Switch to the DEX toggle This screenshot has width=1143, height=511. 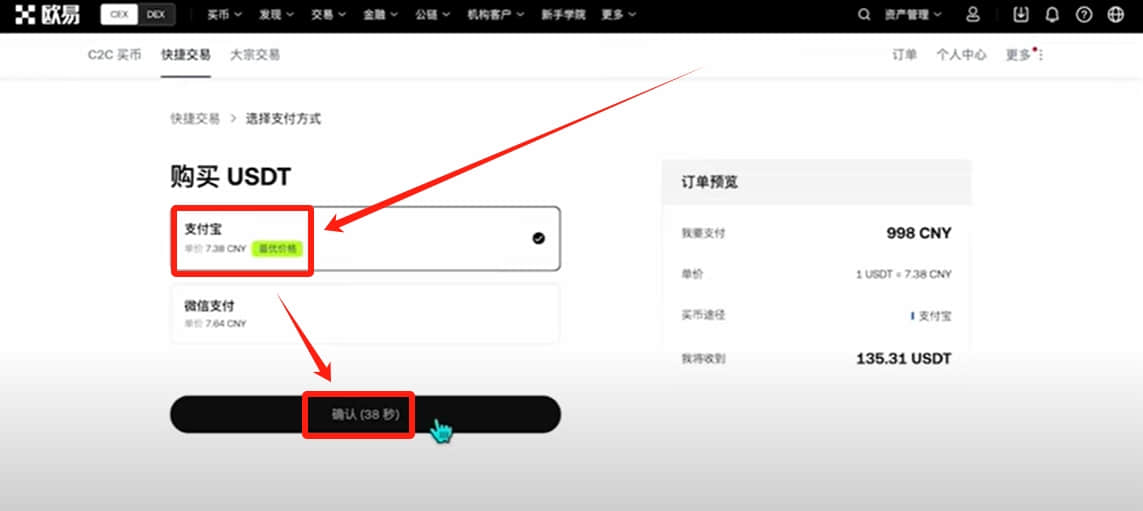click(x=157, y=15)
